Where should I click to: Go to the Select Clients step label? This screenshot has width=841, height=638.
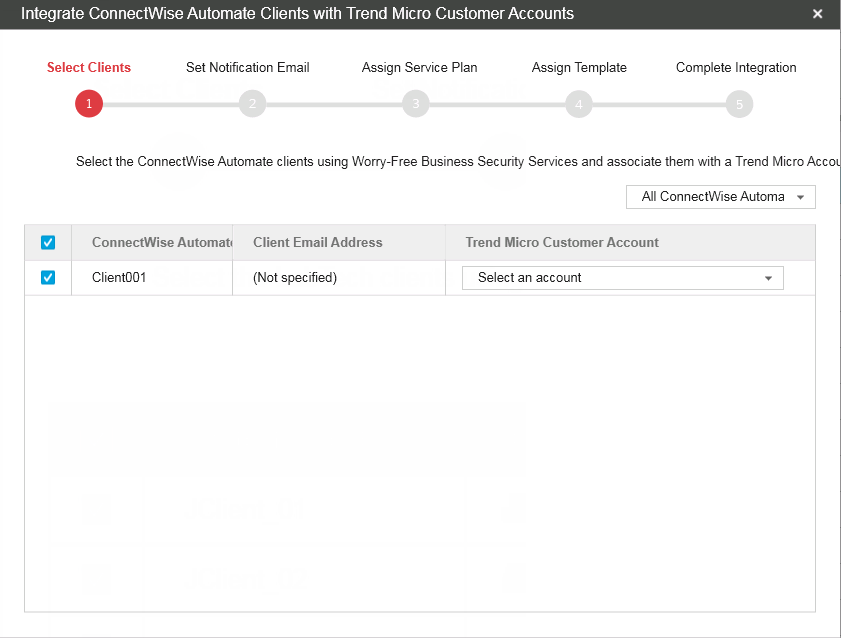pos(89,68)
